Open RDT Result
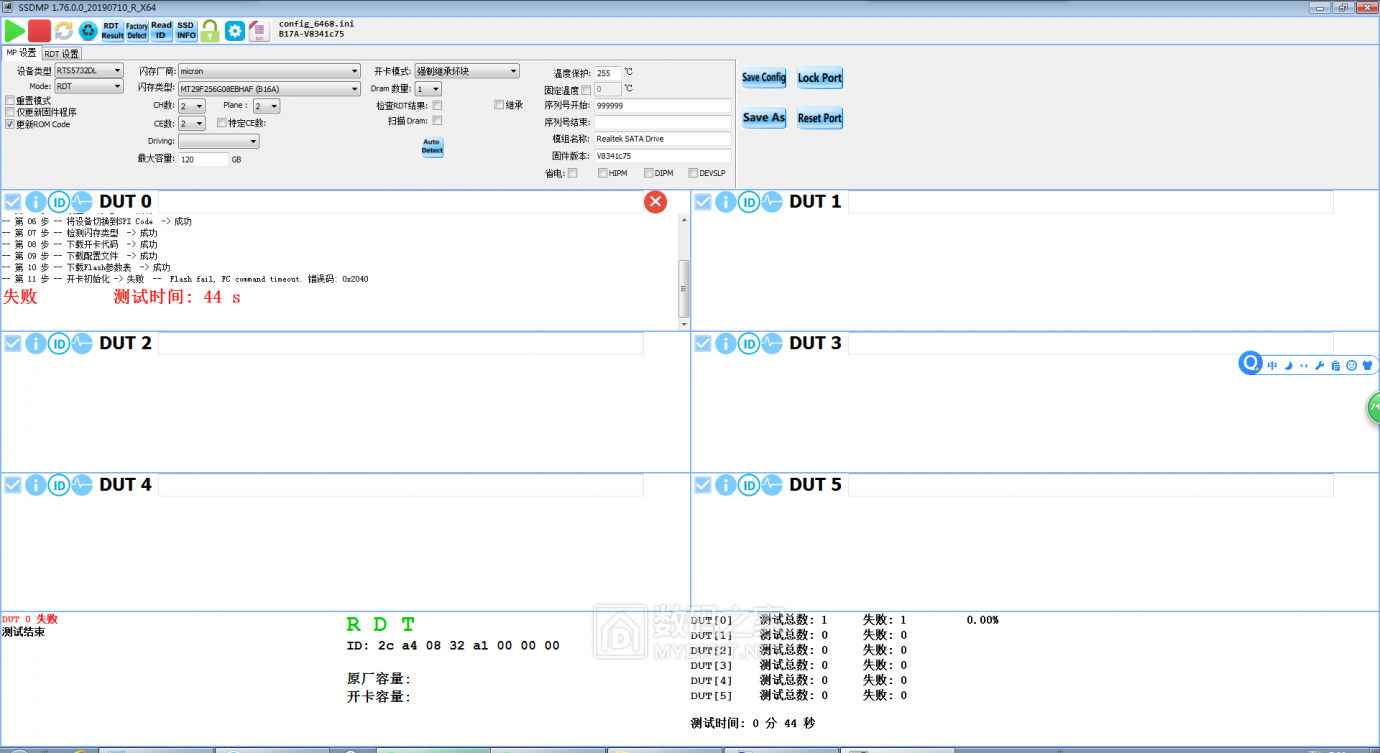1380x753 pixels. (112, 31)
